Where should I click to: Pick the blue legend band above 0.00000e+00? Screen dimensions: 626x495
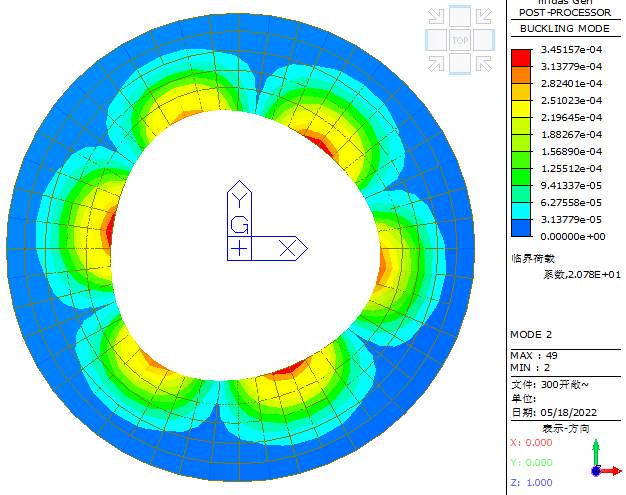[x=521, y=228]
